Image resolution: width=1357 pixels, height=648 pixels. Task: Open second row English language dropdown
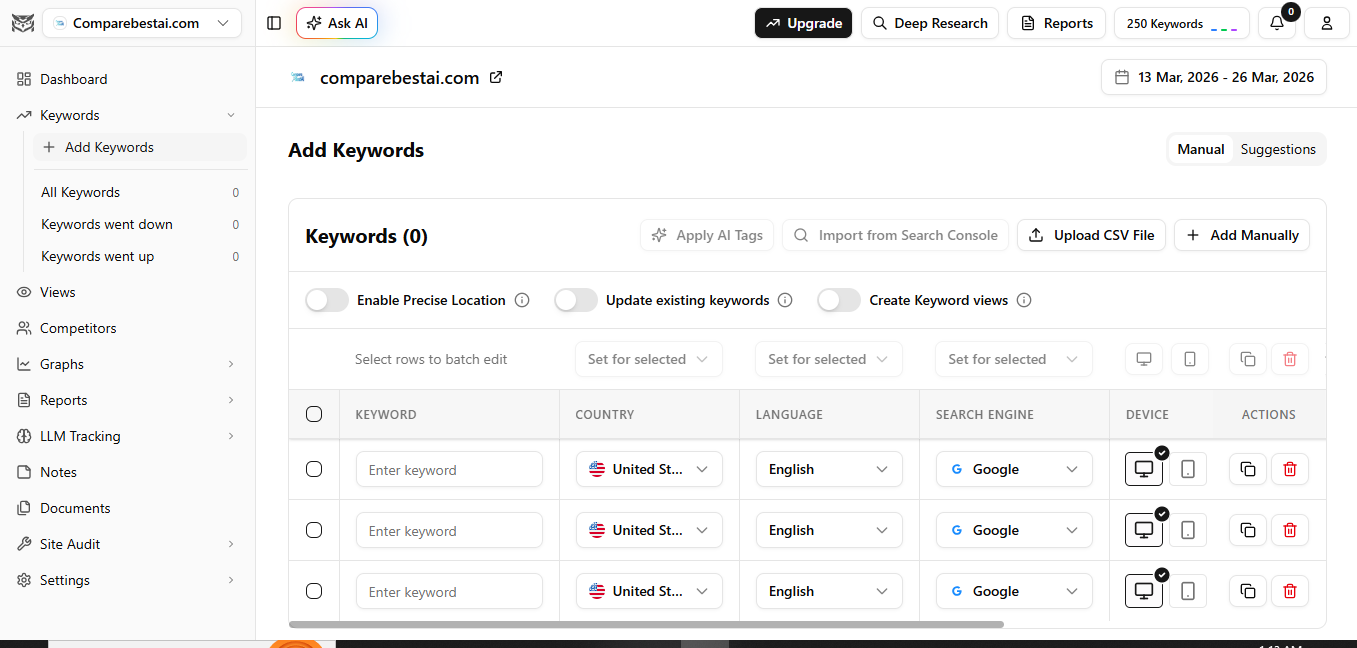829,530
